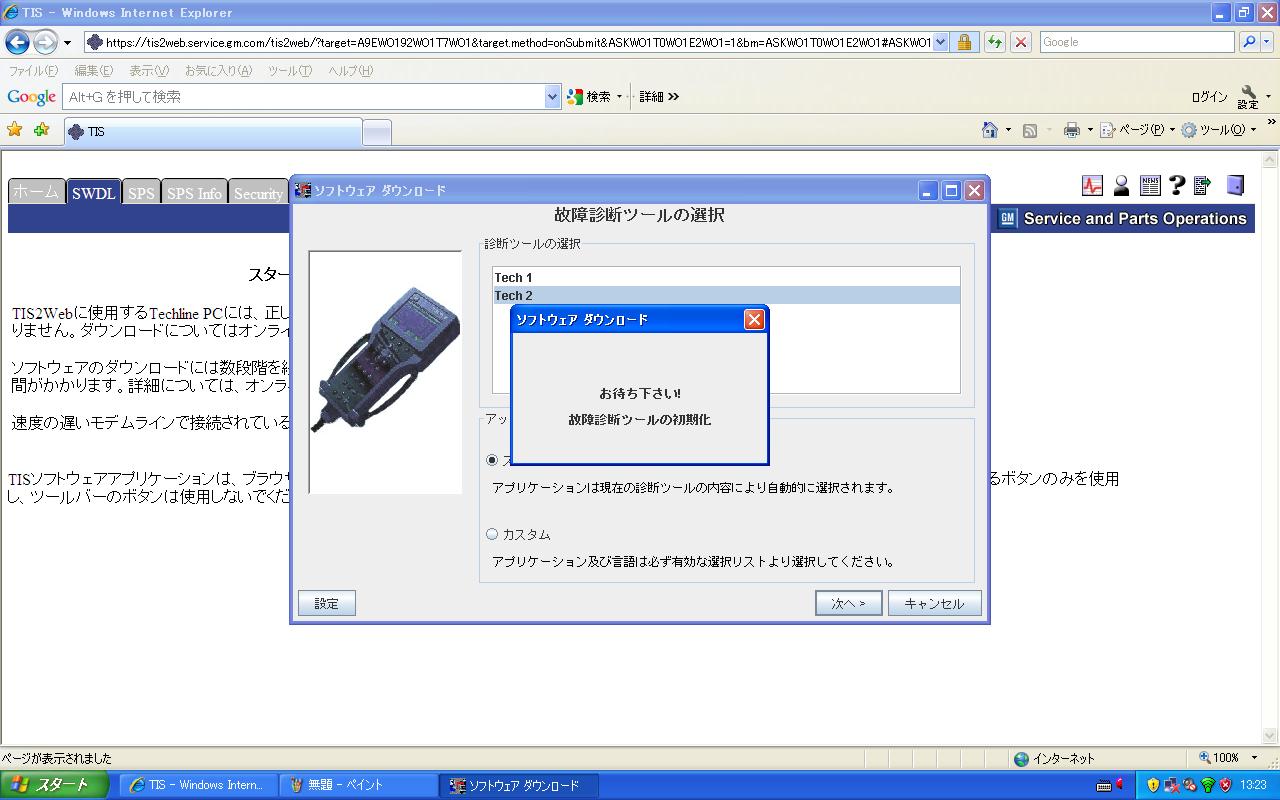This screenshot has height=800, width=1280.
Task: Click the question mark help icon
Action: [x=1177, y=185]
